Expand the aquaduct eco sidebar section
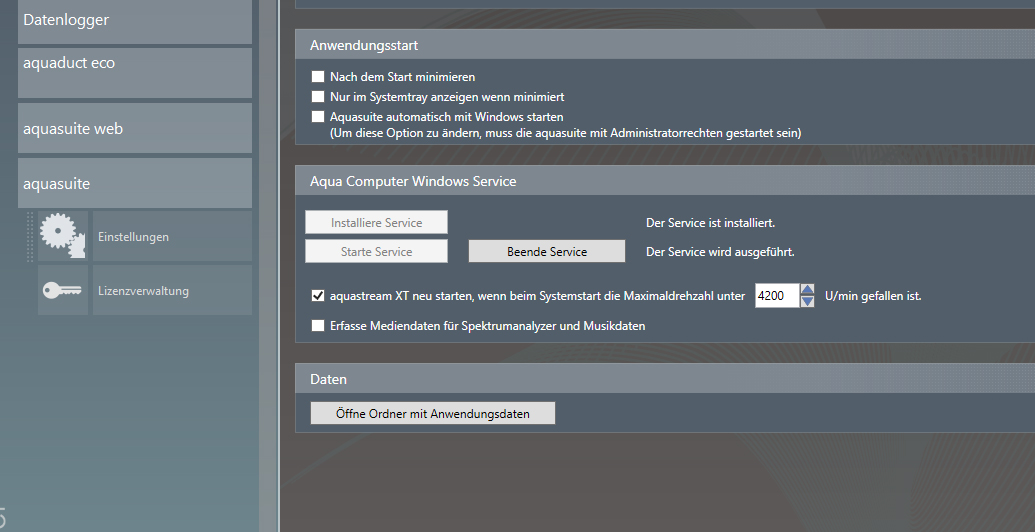The width and height of the screenshot is (1035, 532). pos(134,72)
